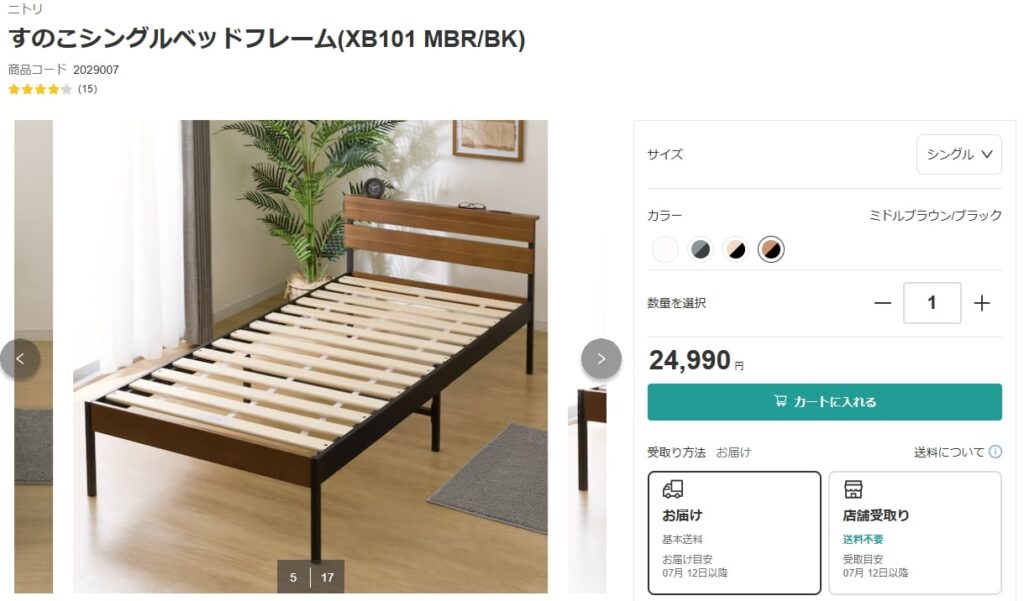Open the shipping fee info icon

[995, 451]
